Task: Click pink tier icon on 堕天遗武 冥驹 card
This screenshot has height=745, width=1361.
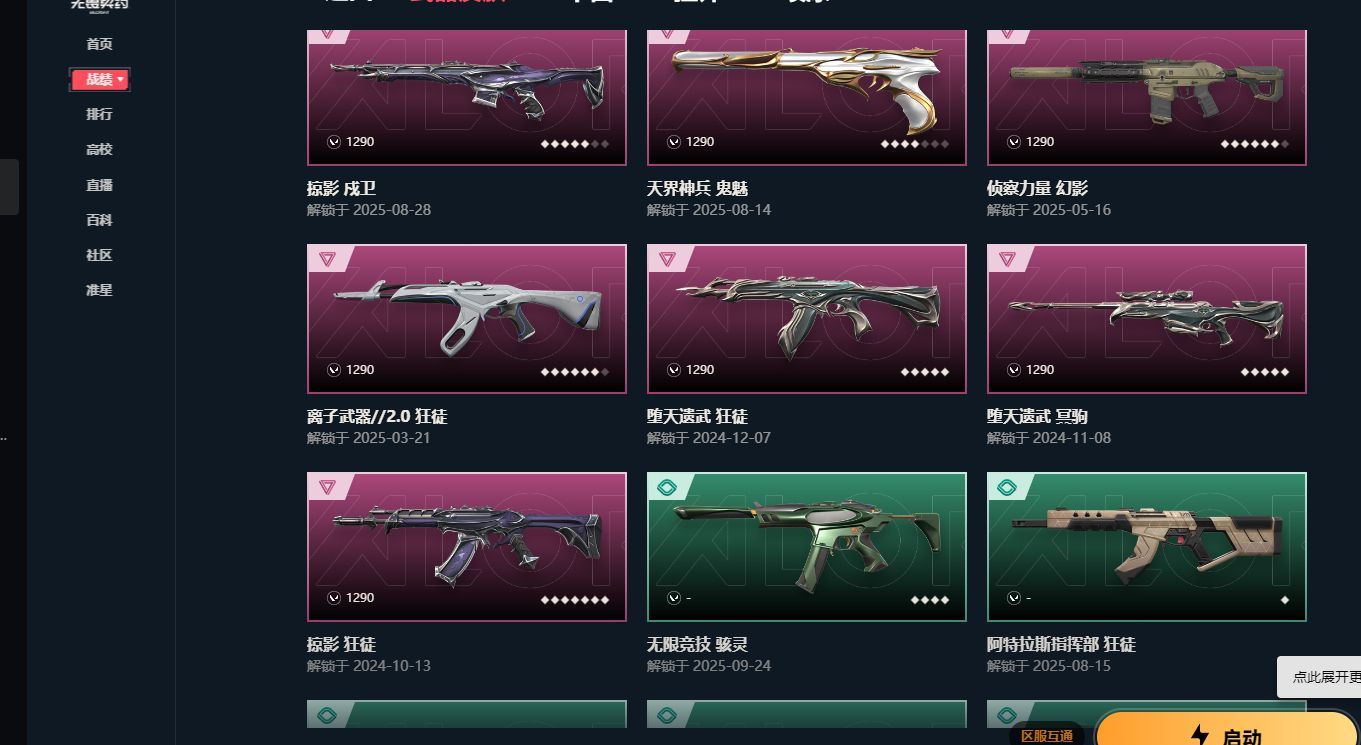Action: pos(1007,259)
